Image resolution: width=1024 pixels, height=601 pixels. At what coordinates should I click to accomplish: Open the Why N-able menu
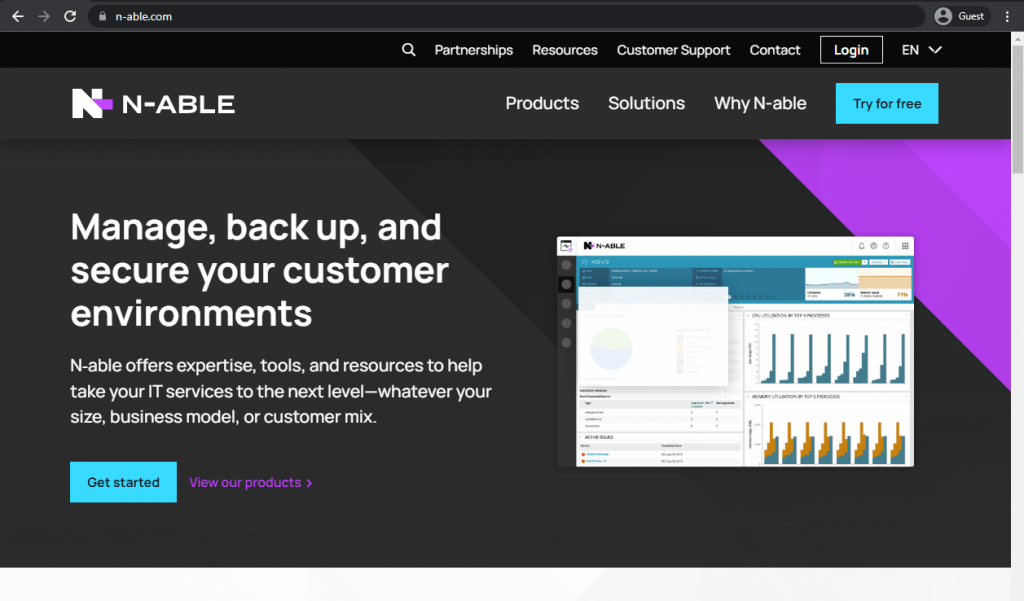point(760,103)
